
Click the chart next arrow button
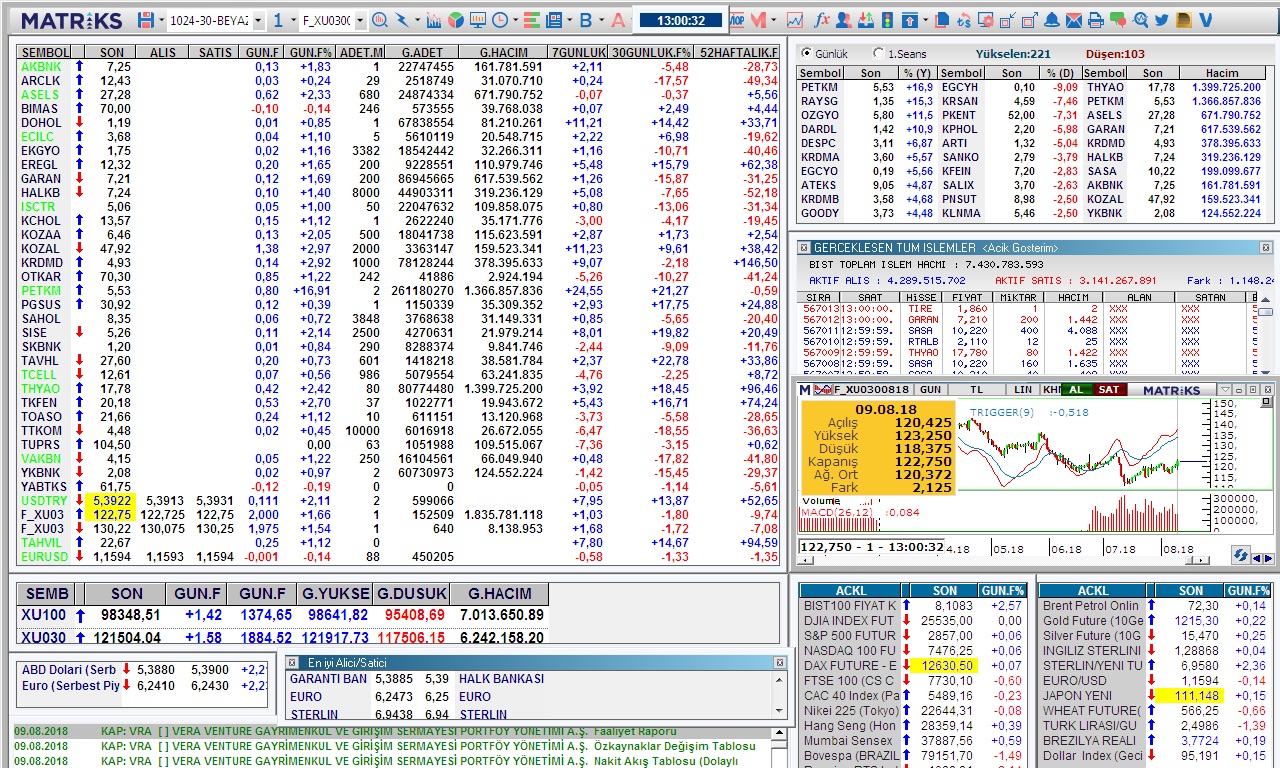(1269, 558)
